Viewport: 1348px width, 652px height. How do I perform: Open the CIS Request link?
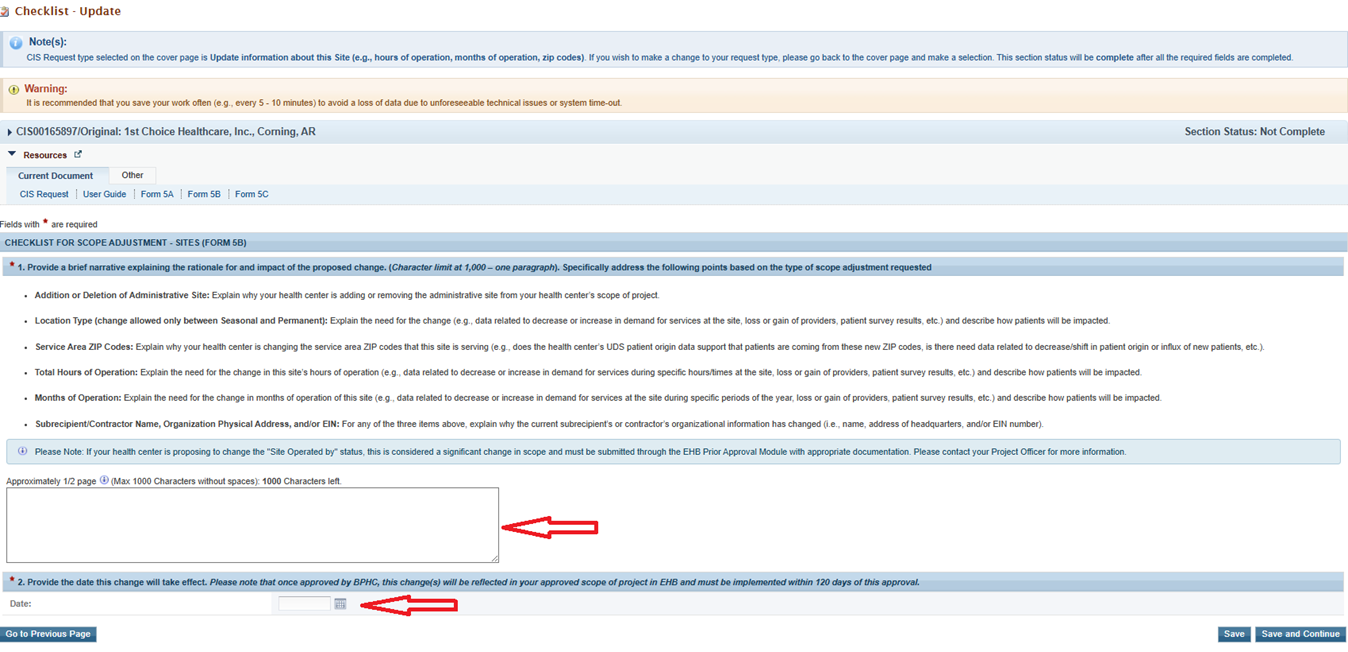[44, 194]
